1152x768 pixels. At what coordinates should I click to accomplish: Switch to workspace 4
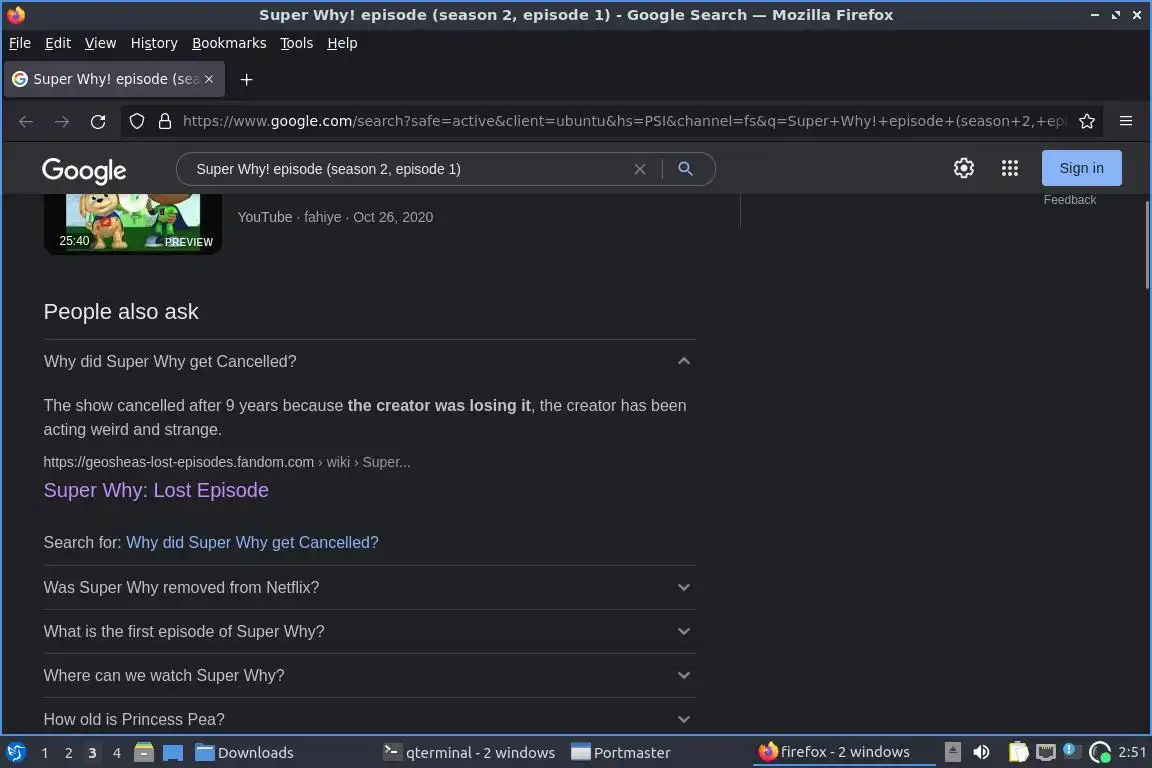(x=116, y=753)
